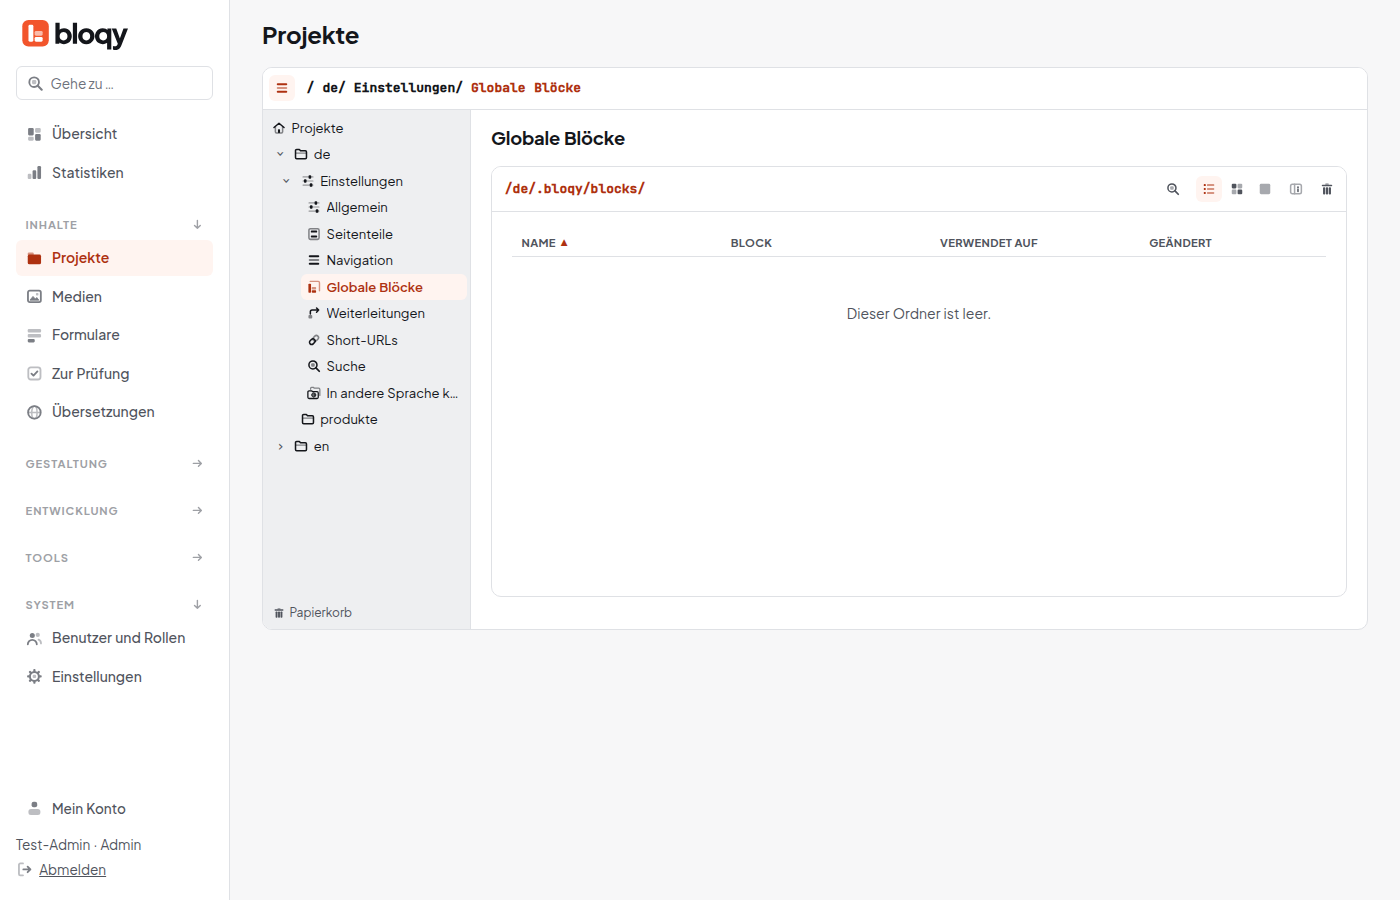Expand the TOOLS section

114,558
